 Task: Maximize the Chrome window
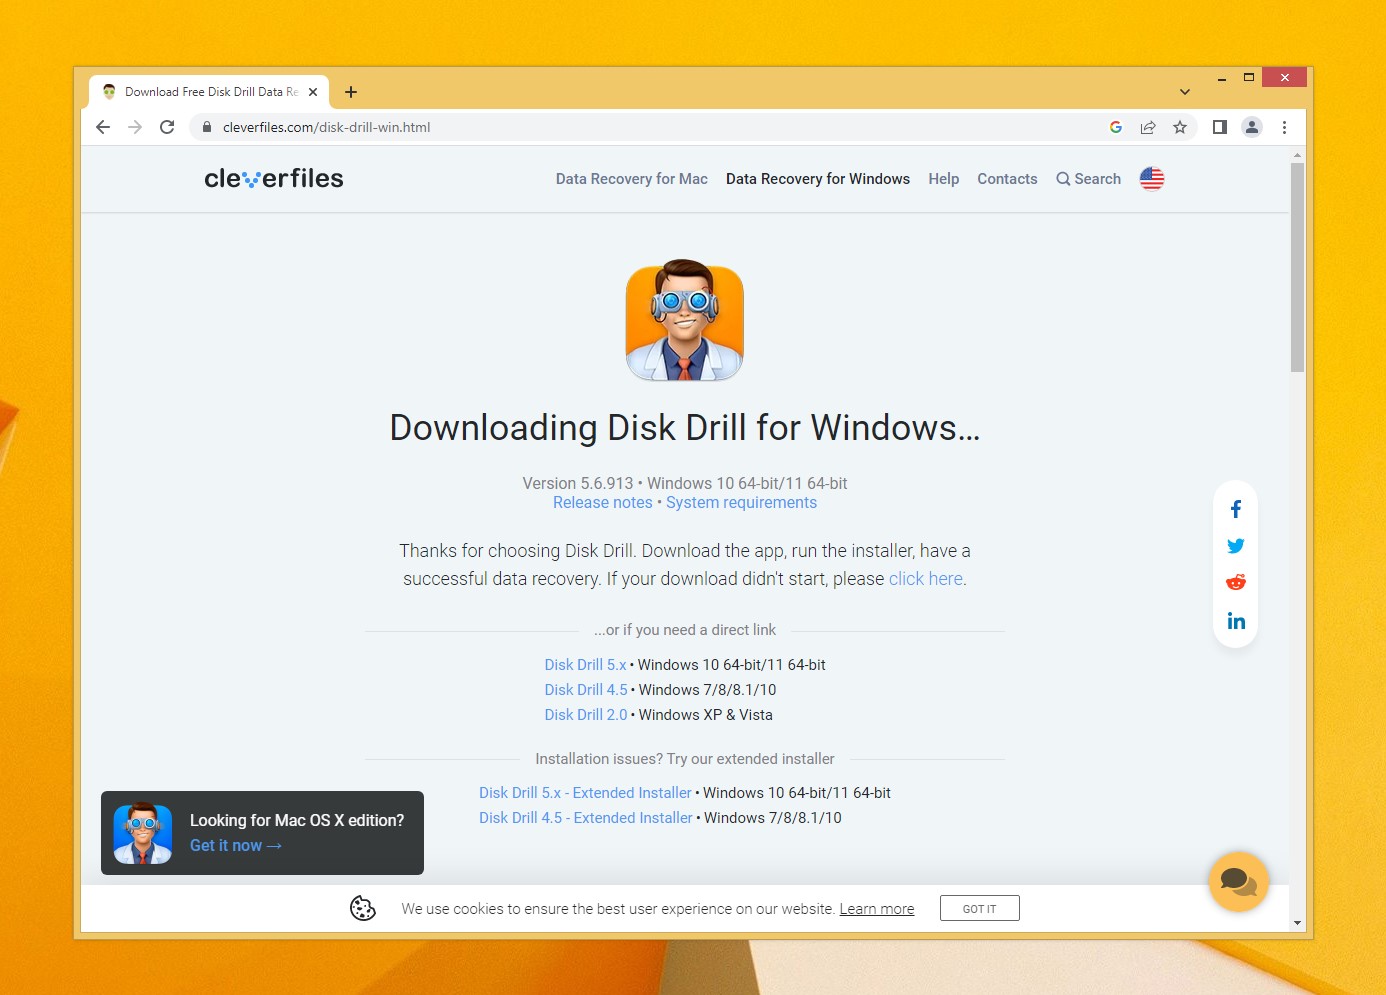coord(1249,78)
